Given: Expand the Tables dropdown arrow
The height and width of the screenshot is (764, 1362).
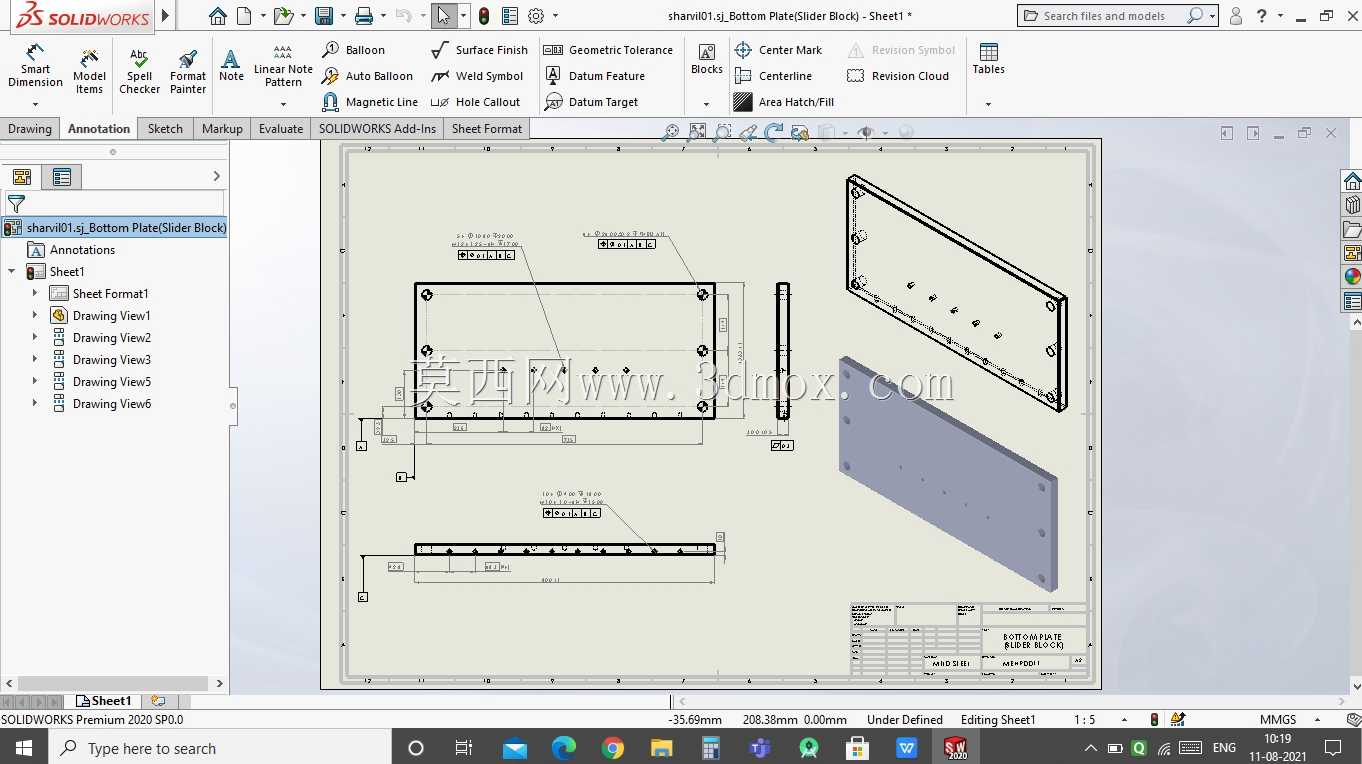Looking at the screenshot, I should pyautogui.click(x=988, y=104).
